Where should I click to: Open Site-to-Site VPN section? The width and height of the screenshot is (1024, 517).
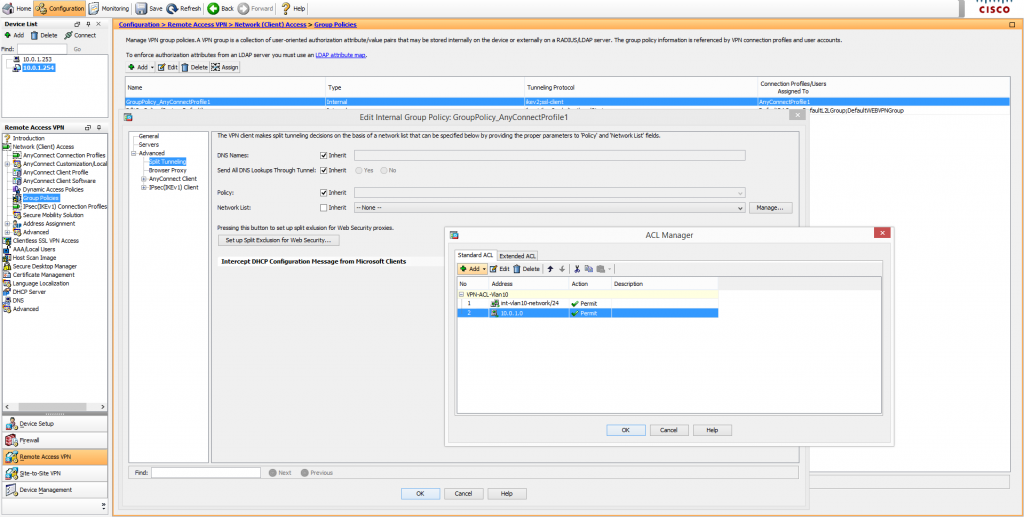point(55,473)
